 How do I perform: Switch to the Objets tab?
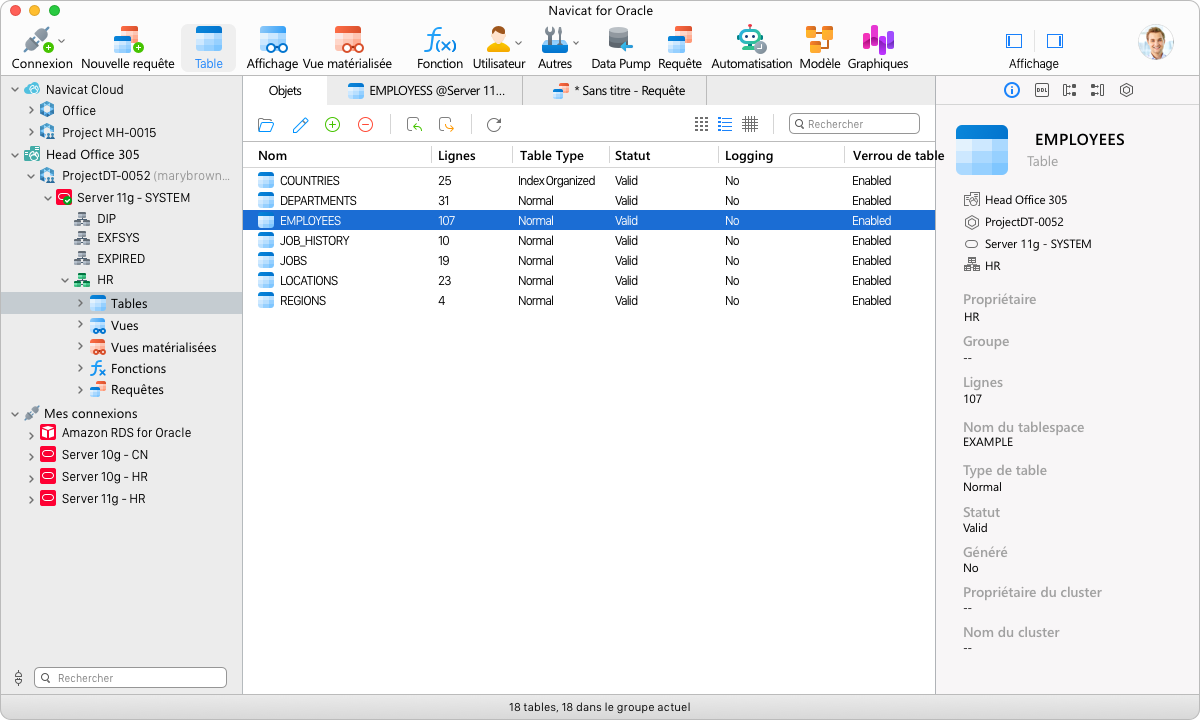tap(285, 90)
